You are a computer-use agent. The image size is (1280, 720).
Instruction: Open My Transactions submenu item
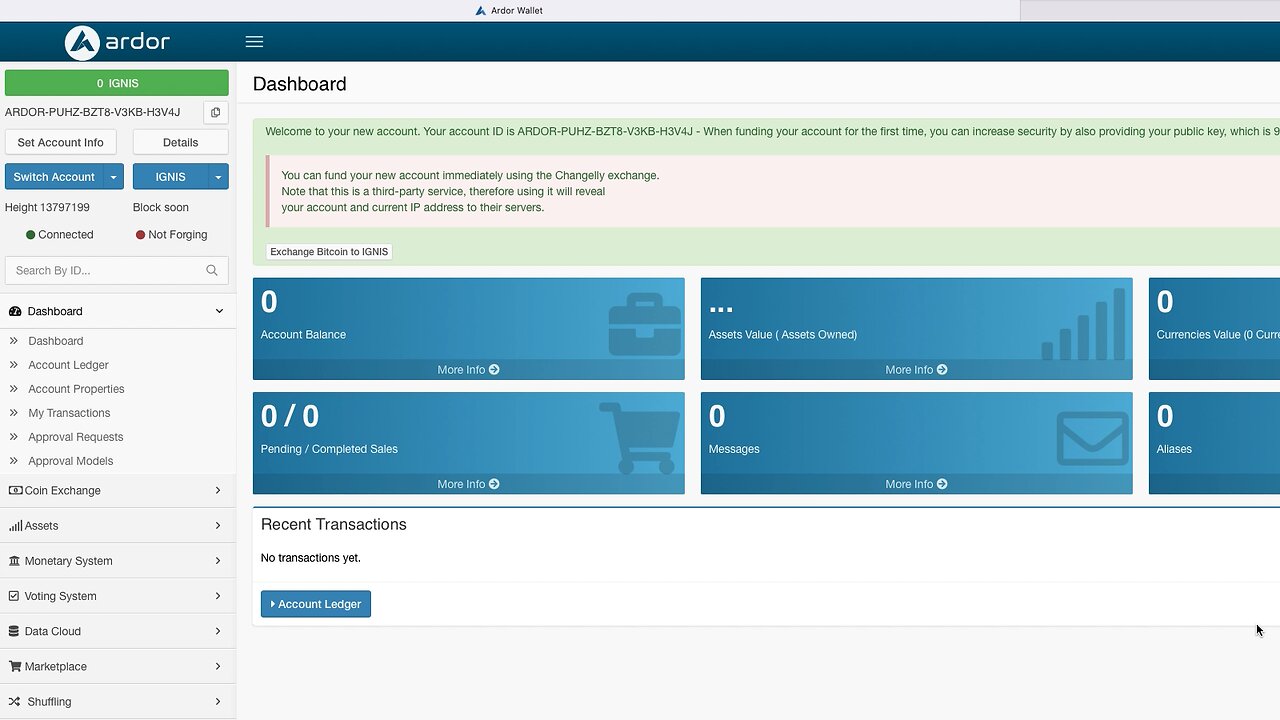tap(69, 413)
